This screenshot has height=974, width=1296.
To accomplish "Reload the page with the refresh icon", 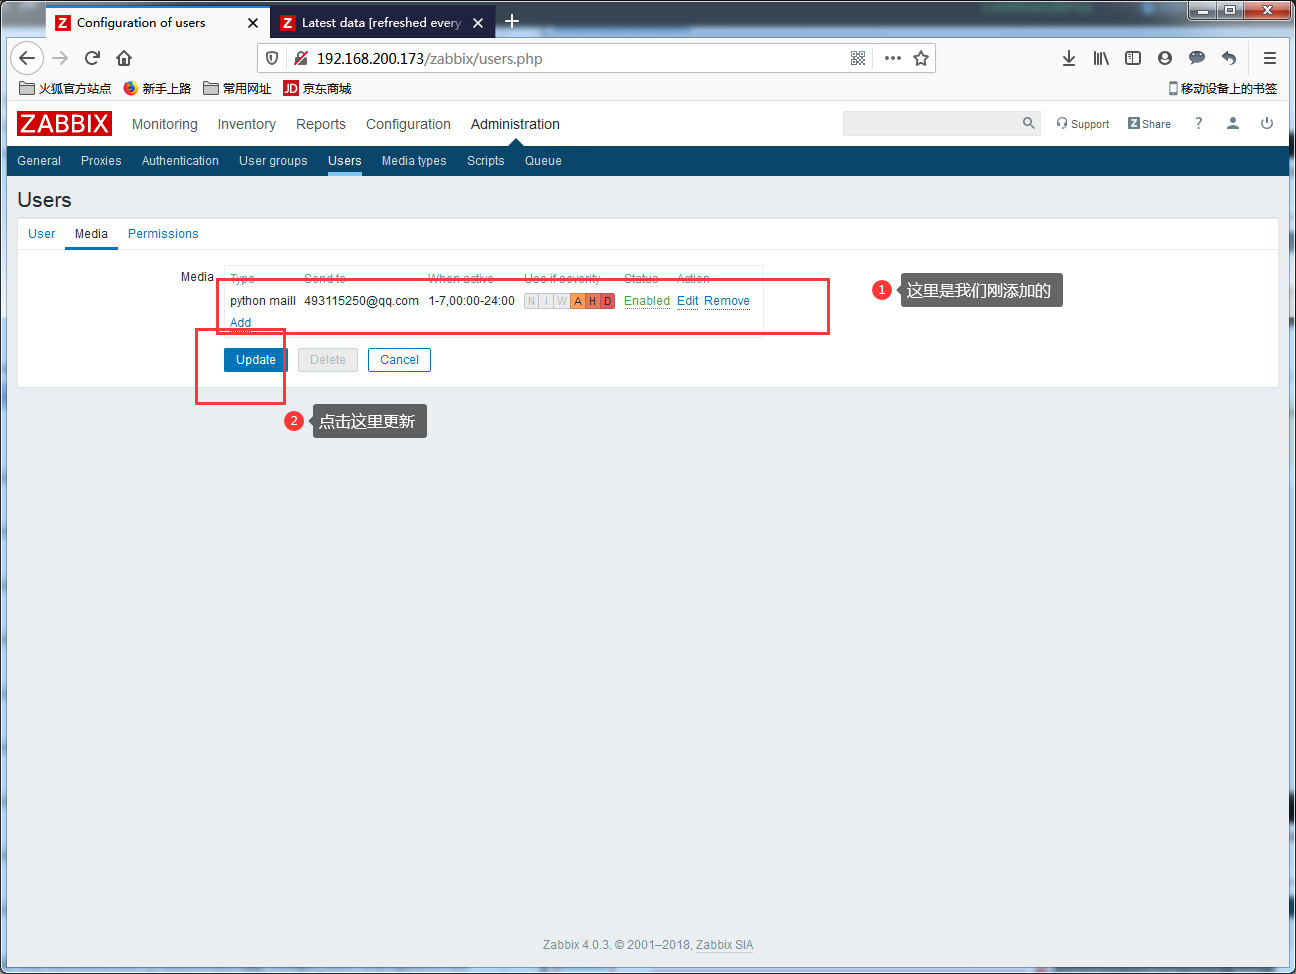I will click(x=92, y=58).
